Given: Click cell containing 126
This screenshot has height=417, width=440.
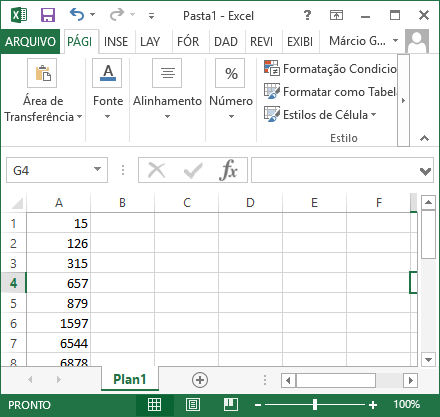Looking at the screenshot, I should (59, 243).
